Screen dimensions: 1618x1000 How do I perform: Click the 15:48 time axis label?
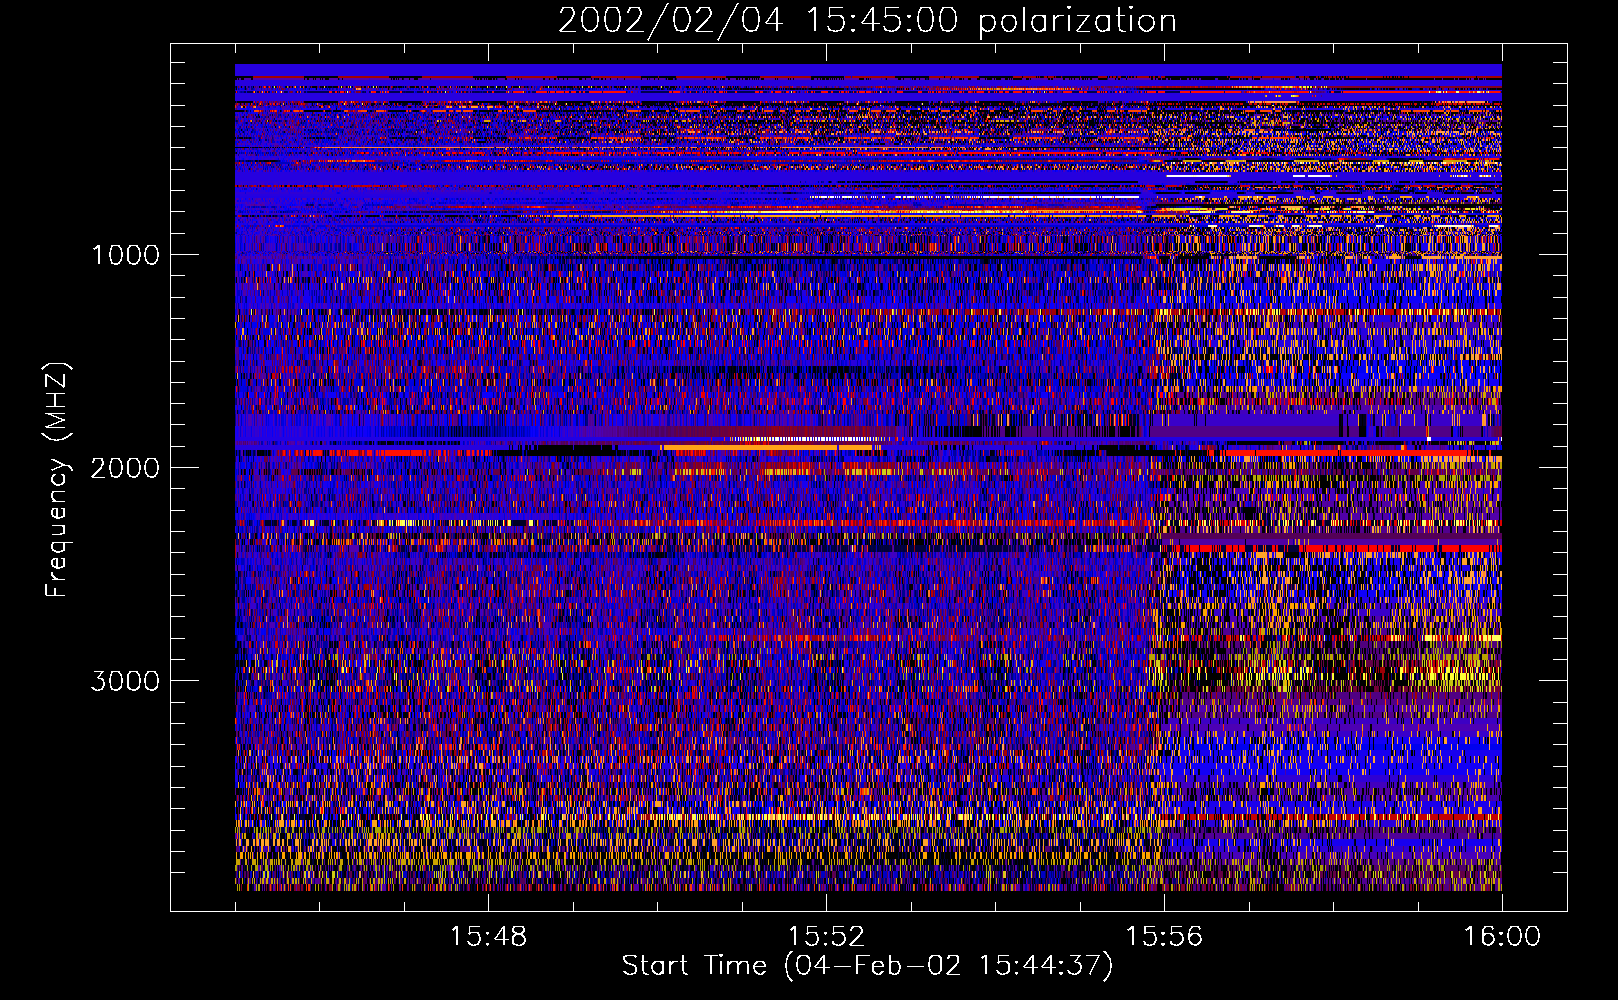[488, 937]
